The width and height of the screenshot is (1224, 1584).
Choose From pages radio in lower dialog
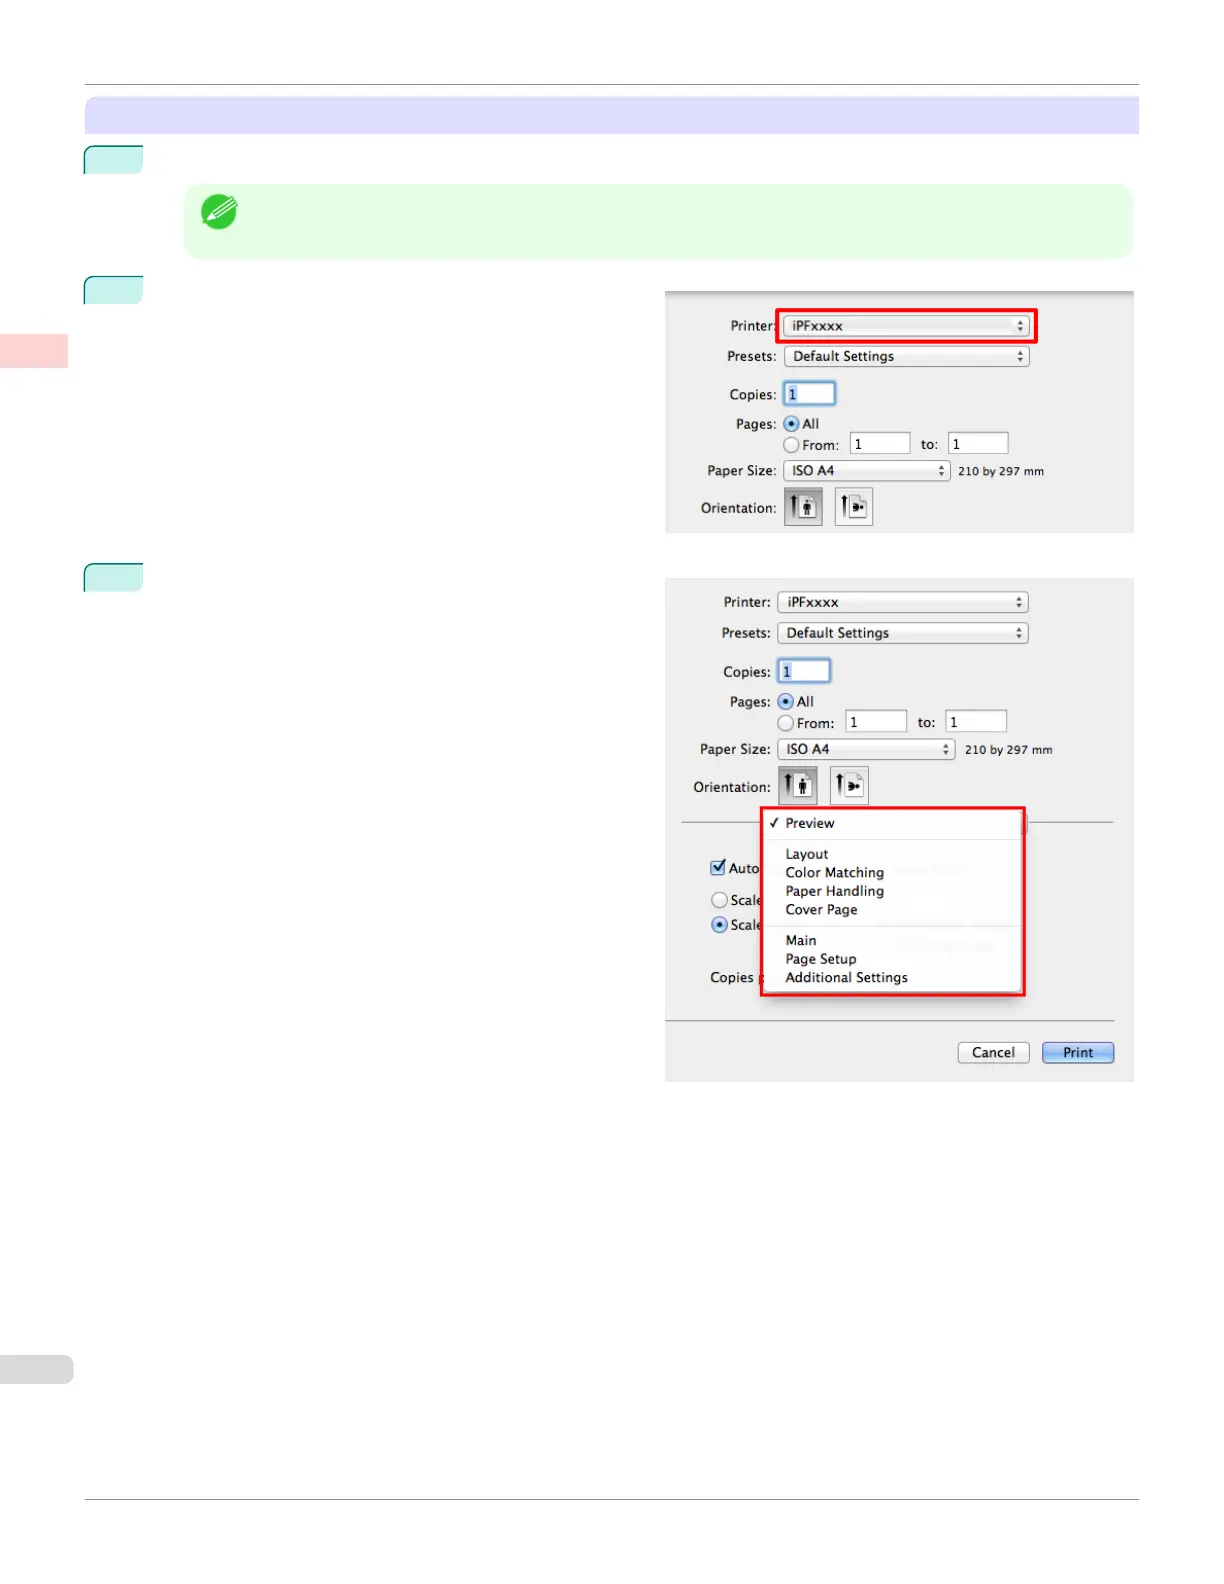786,723
